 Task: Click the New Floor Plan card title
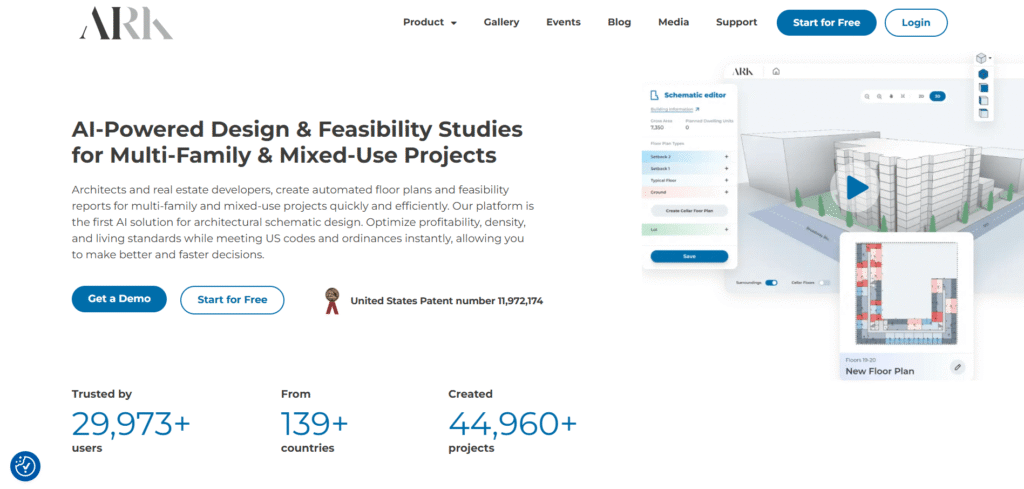pyautogui.click(x=880, y=371)
